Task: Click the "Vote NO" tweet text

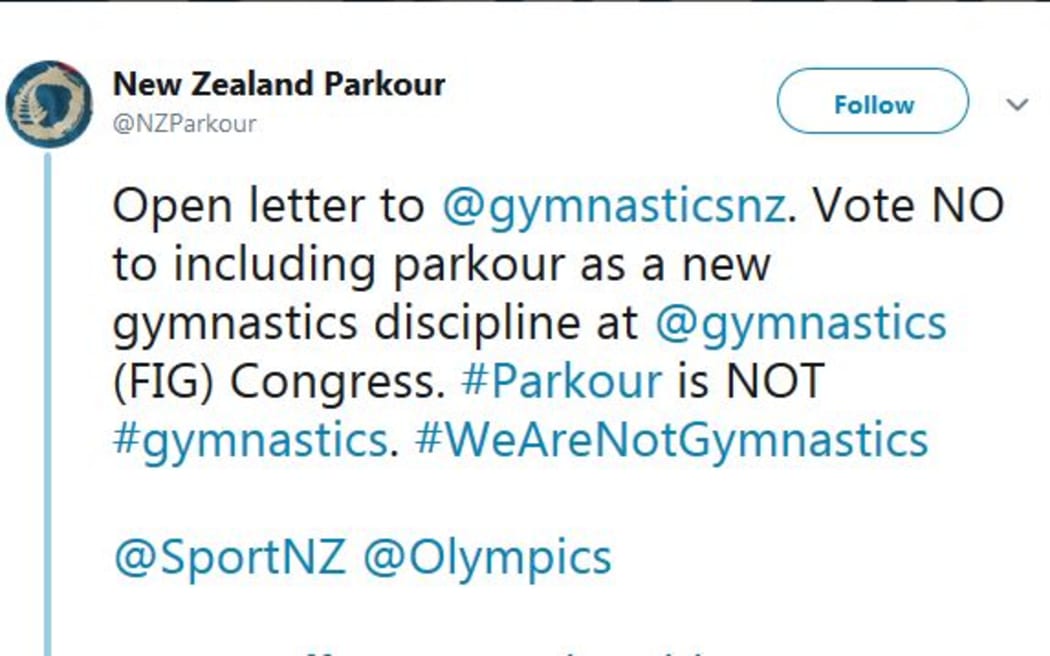Action: [x=908, y=205]
